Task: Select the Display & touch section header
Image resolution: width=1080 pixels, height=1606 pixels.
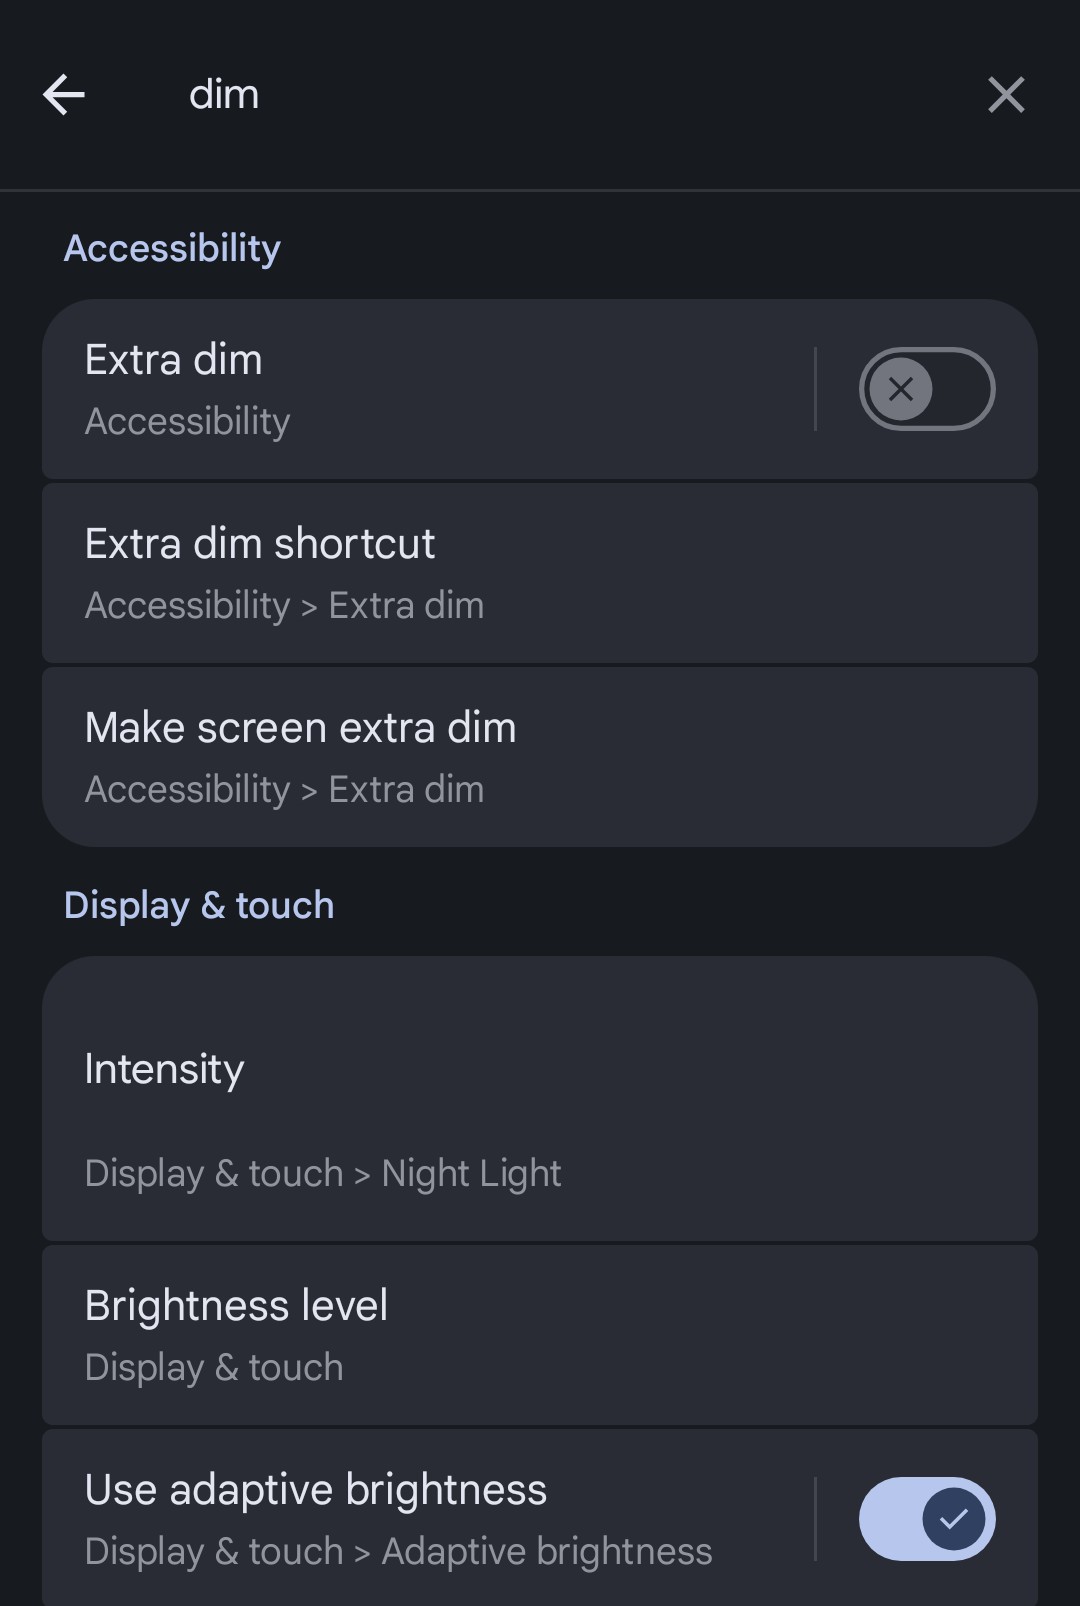Action: (x=199, y=905)
